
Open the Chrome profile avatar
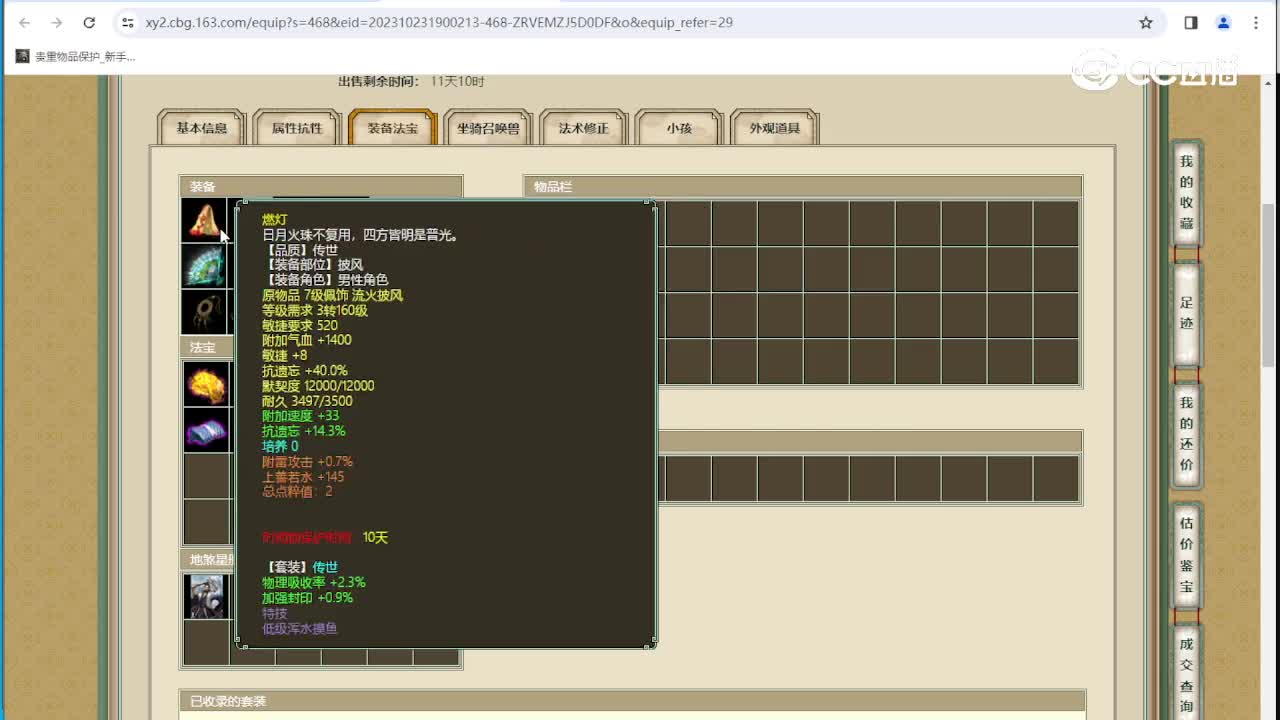(1223, 22)
